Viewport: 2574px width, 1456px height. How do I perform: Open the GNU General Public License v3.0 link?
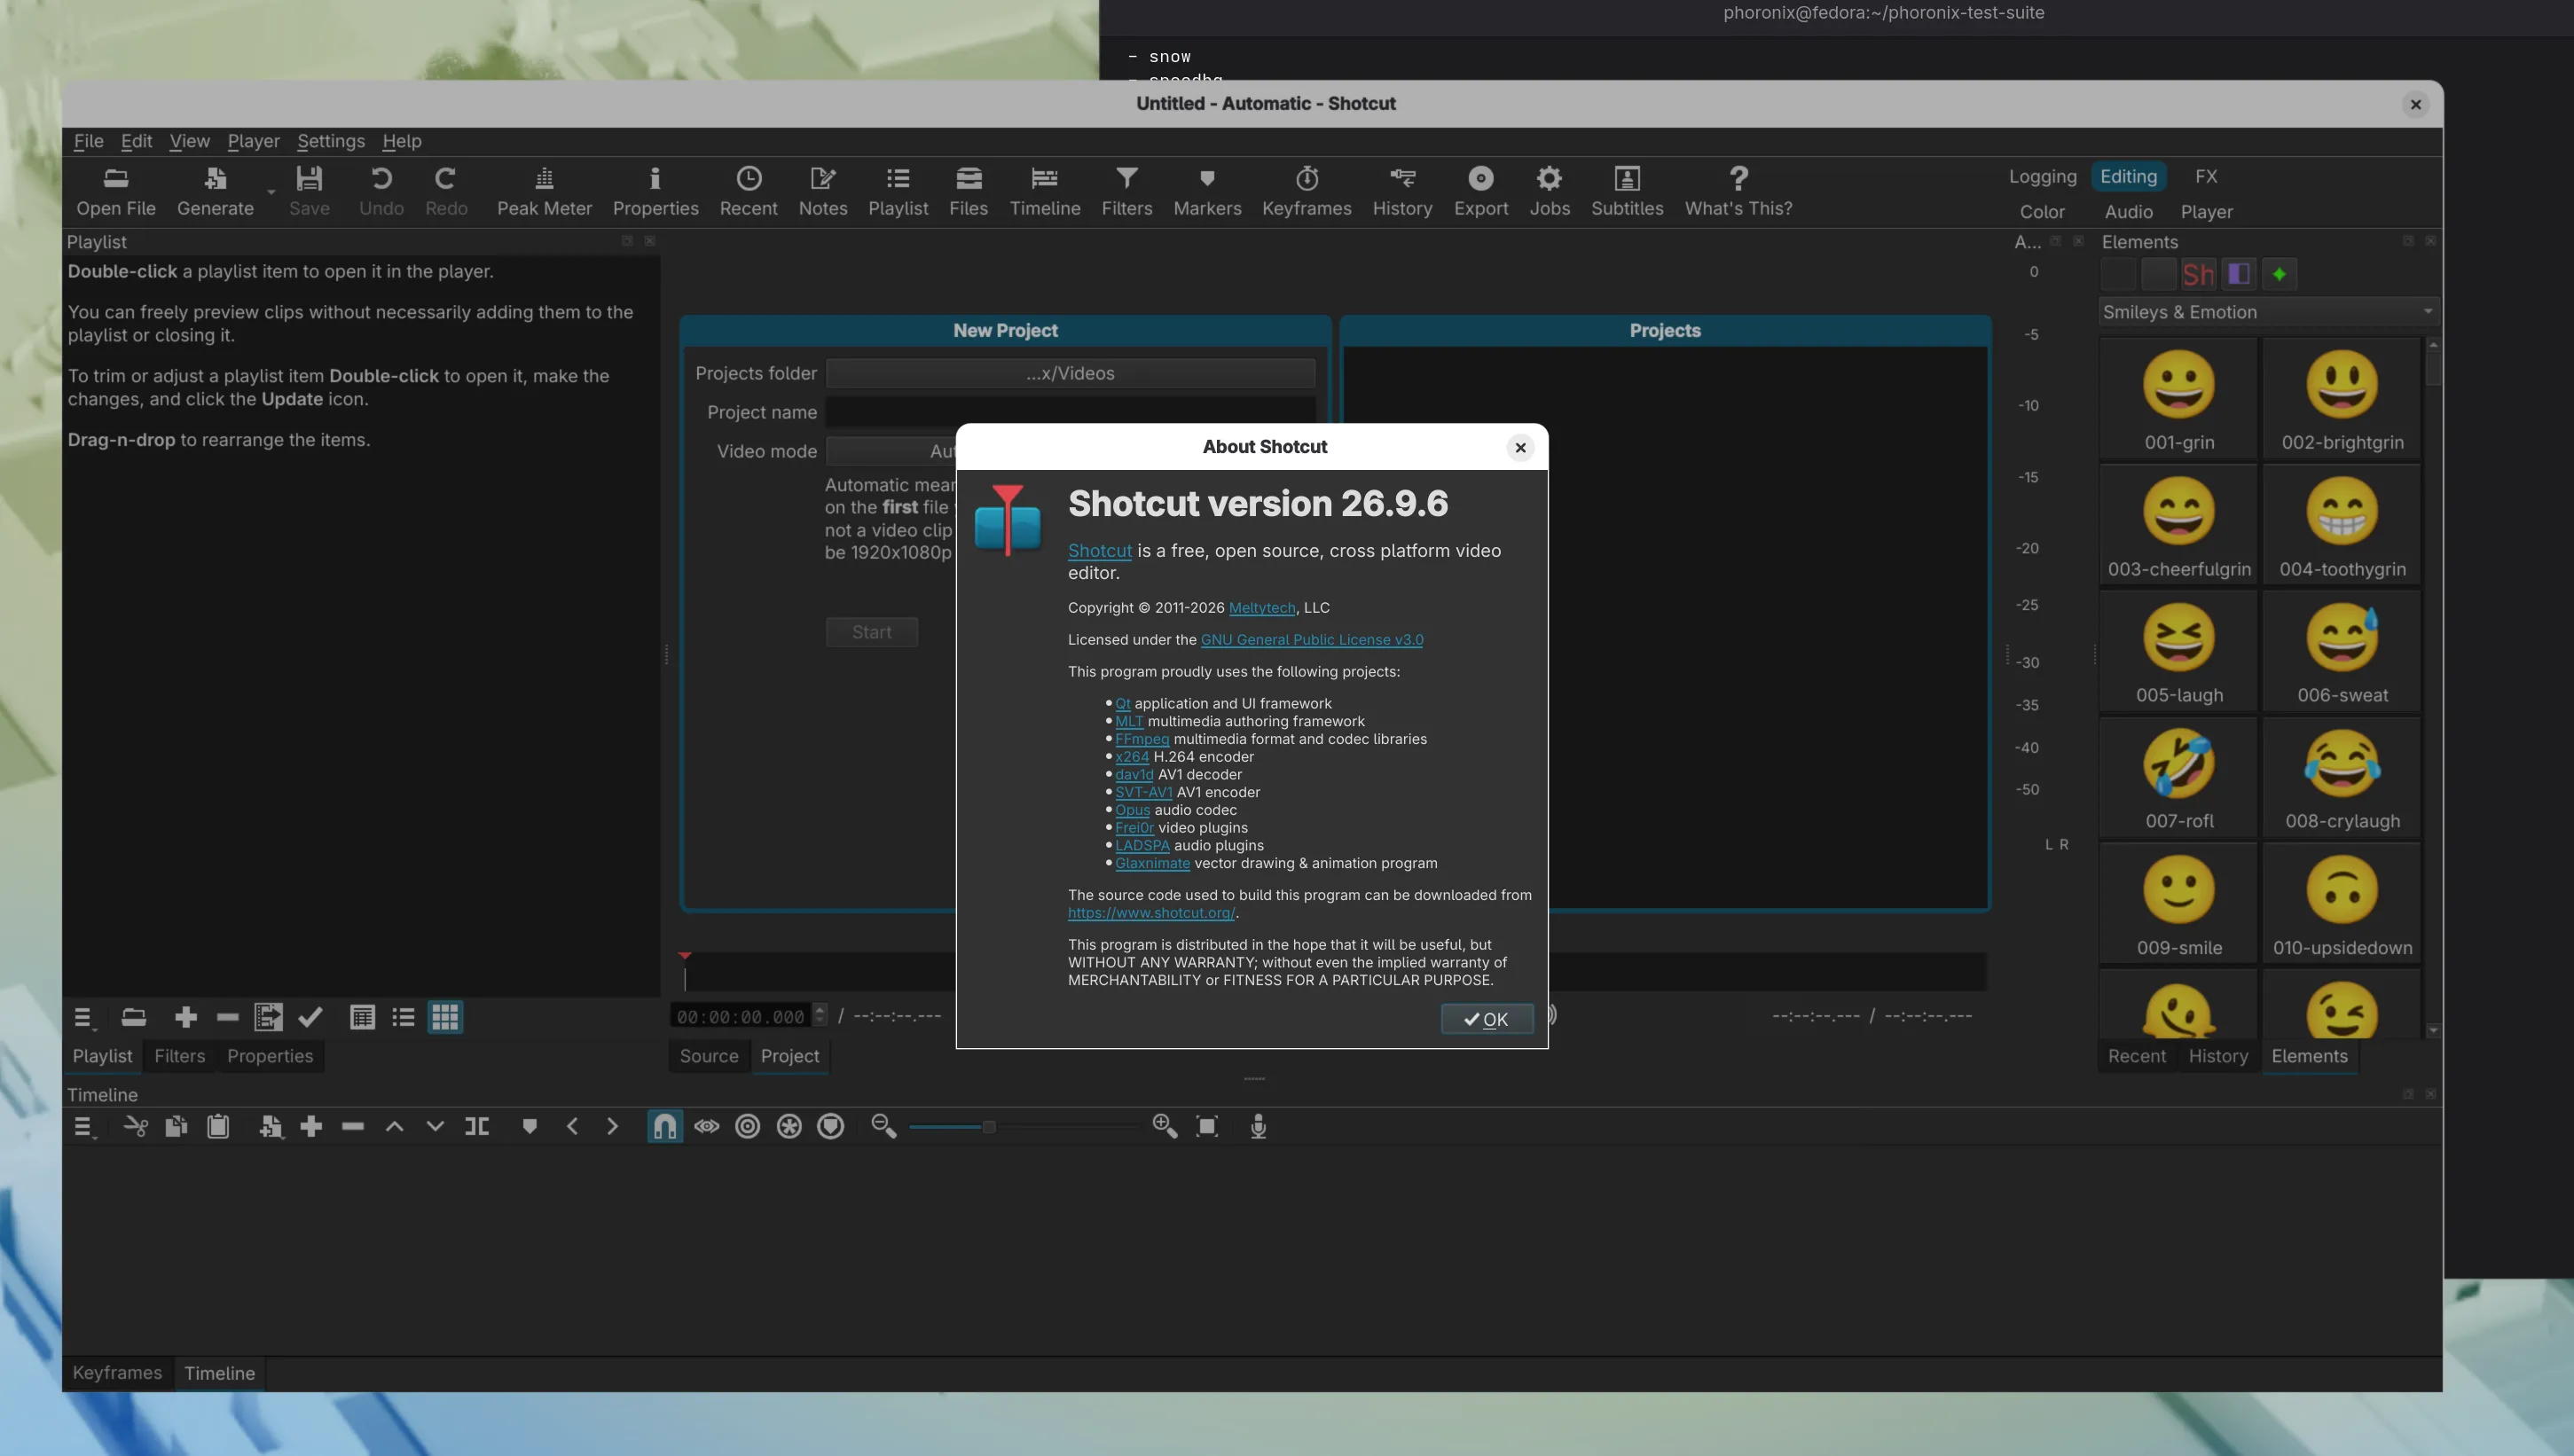click(1311, 640)
